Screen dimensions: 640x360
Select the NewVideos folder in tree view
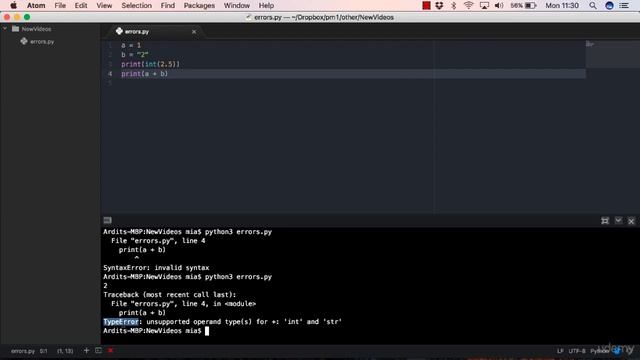(36, 29)
